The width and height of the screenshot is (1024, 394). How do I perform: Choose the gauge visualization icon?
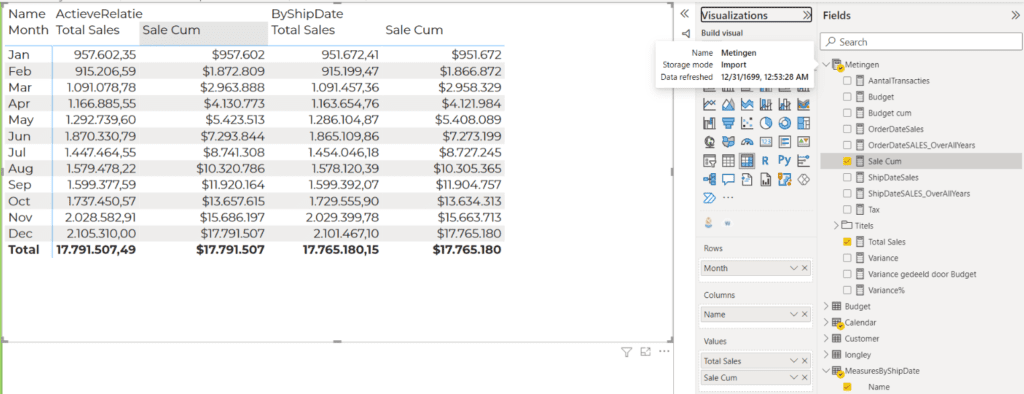(x=747, y=141)
